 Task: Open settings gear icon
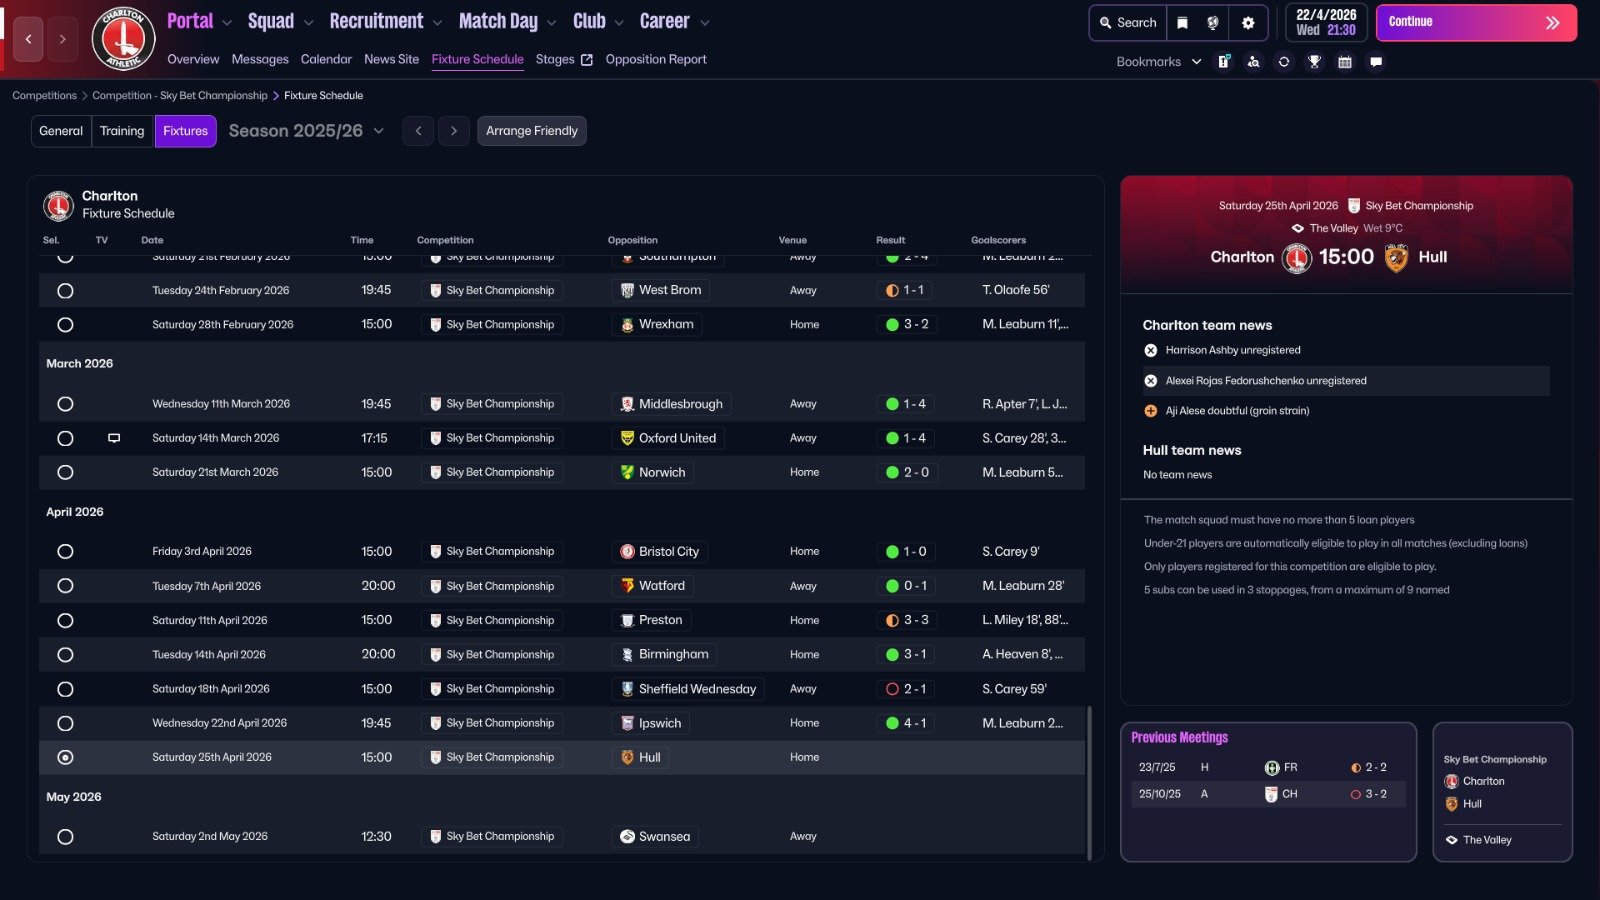tap(1248, 23)
